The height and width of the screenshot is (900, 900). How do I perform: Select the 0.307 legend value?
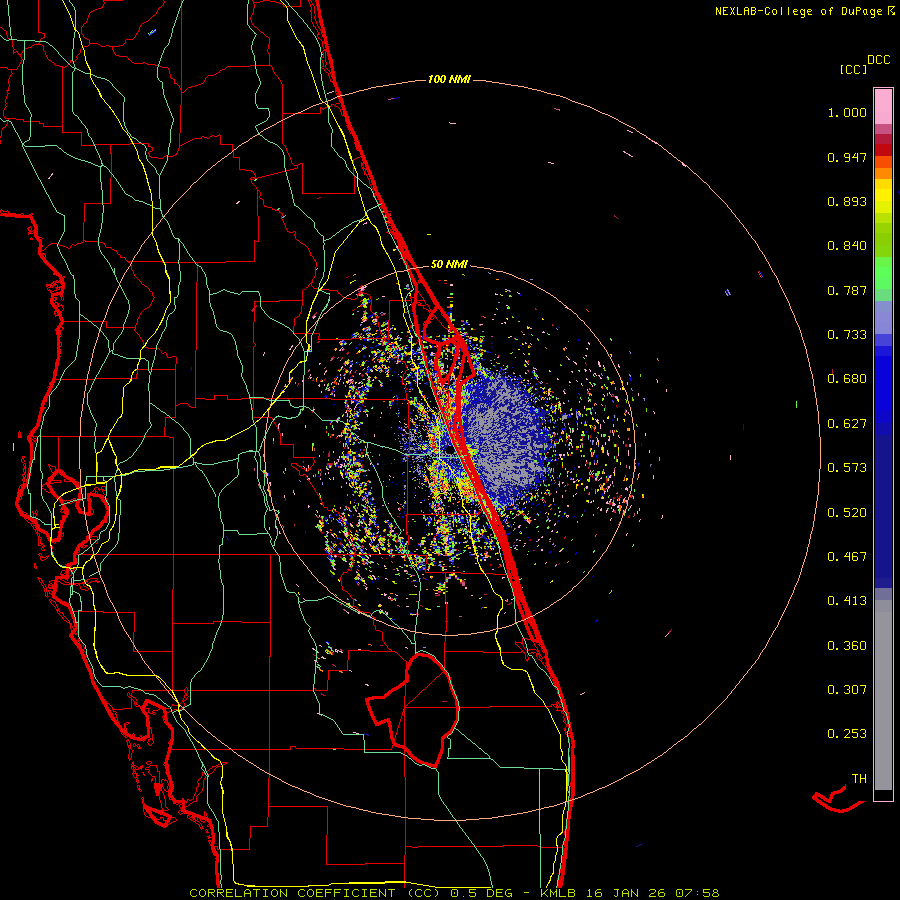pos(847,690)
